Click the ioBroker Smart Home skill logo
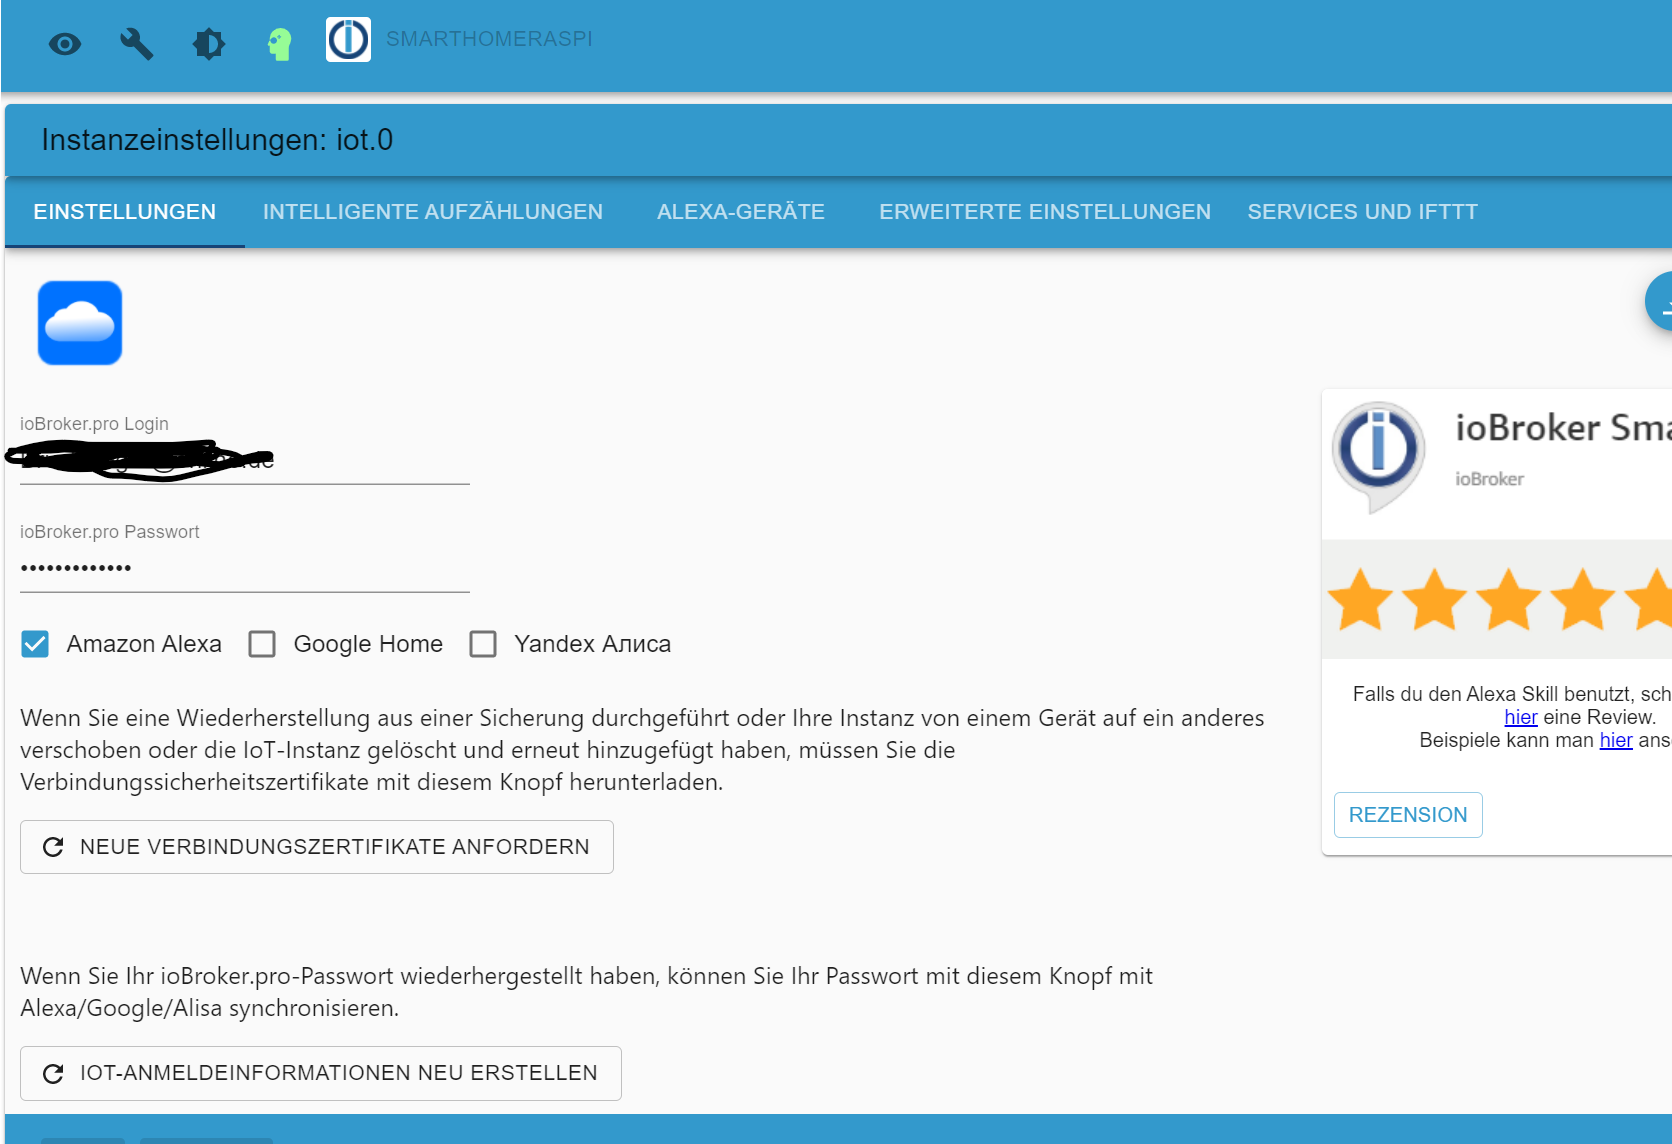 tap(1378, 456)
